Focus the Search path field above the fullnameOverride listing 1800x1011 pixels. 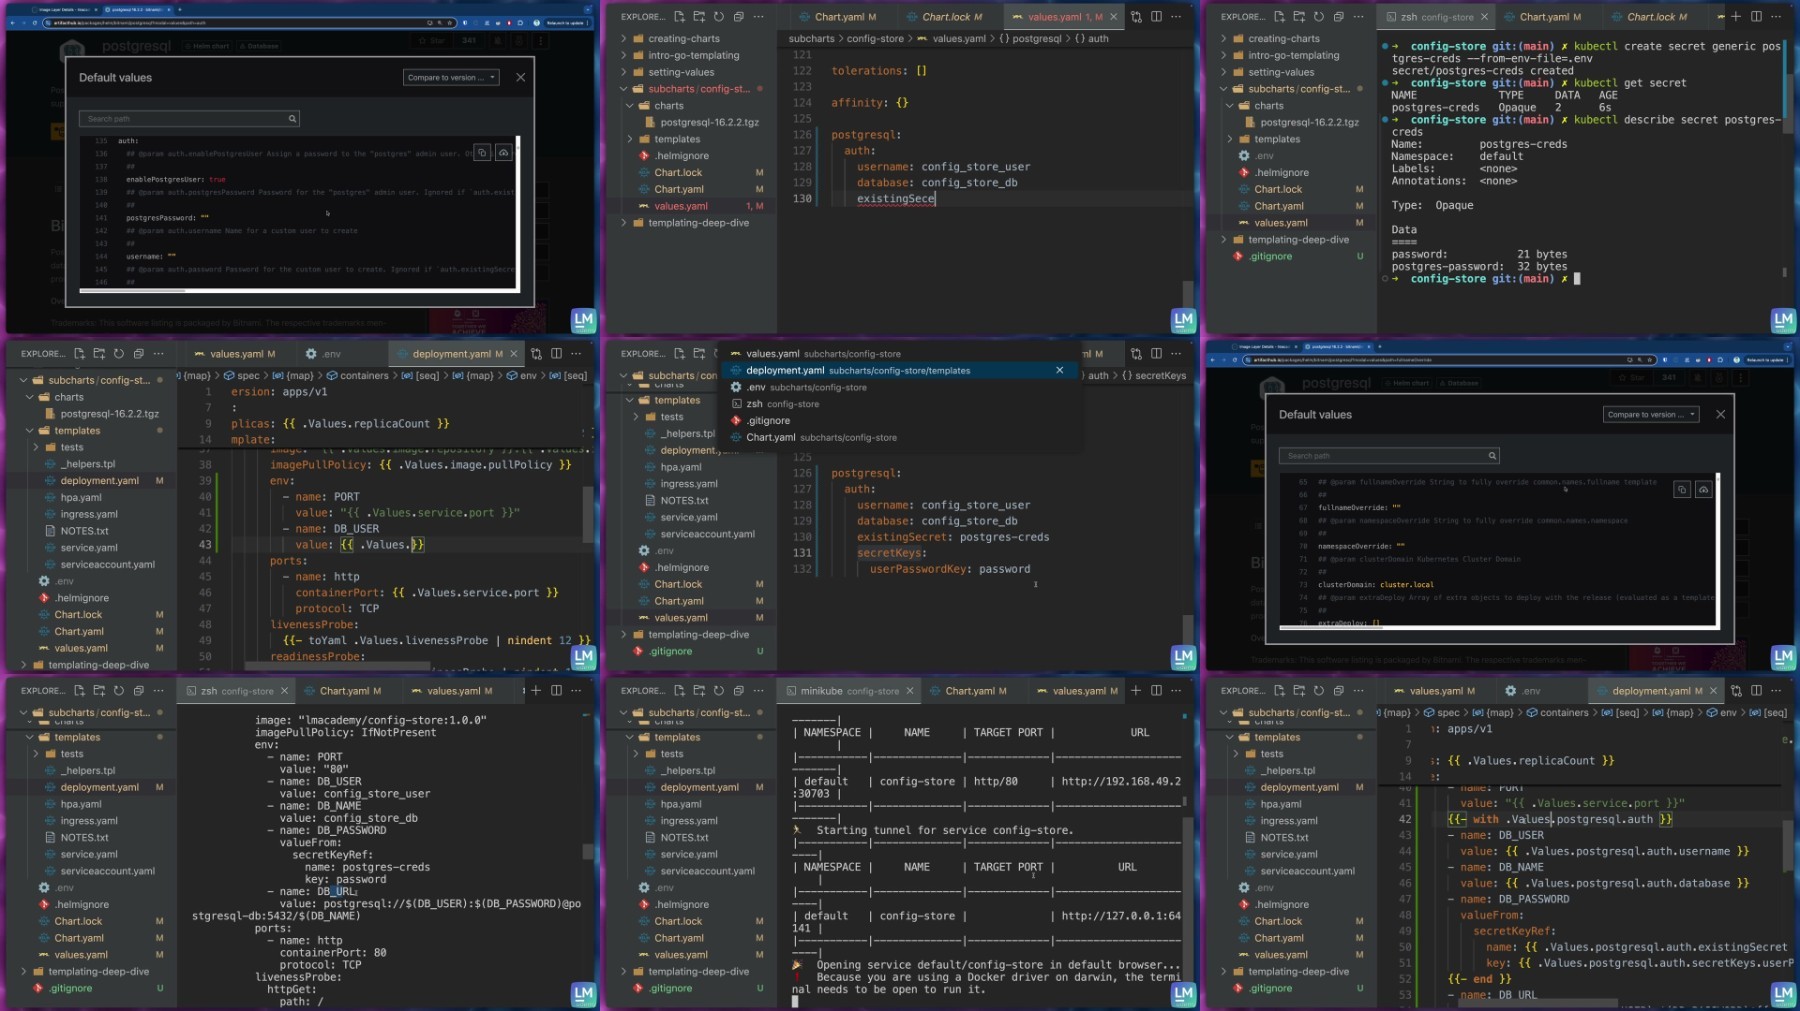(1389, 455)
